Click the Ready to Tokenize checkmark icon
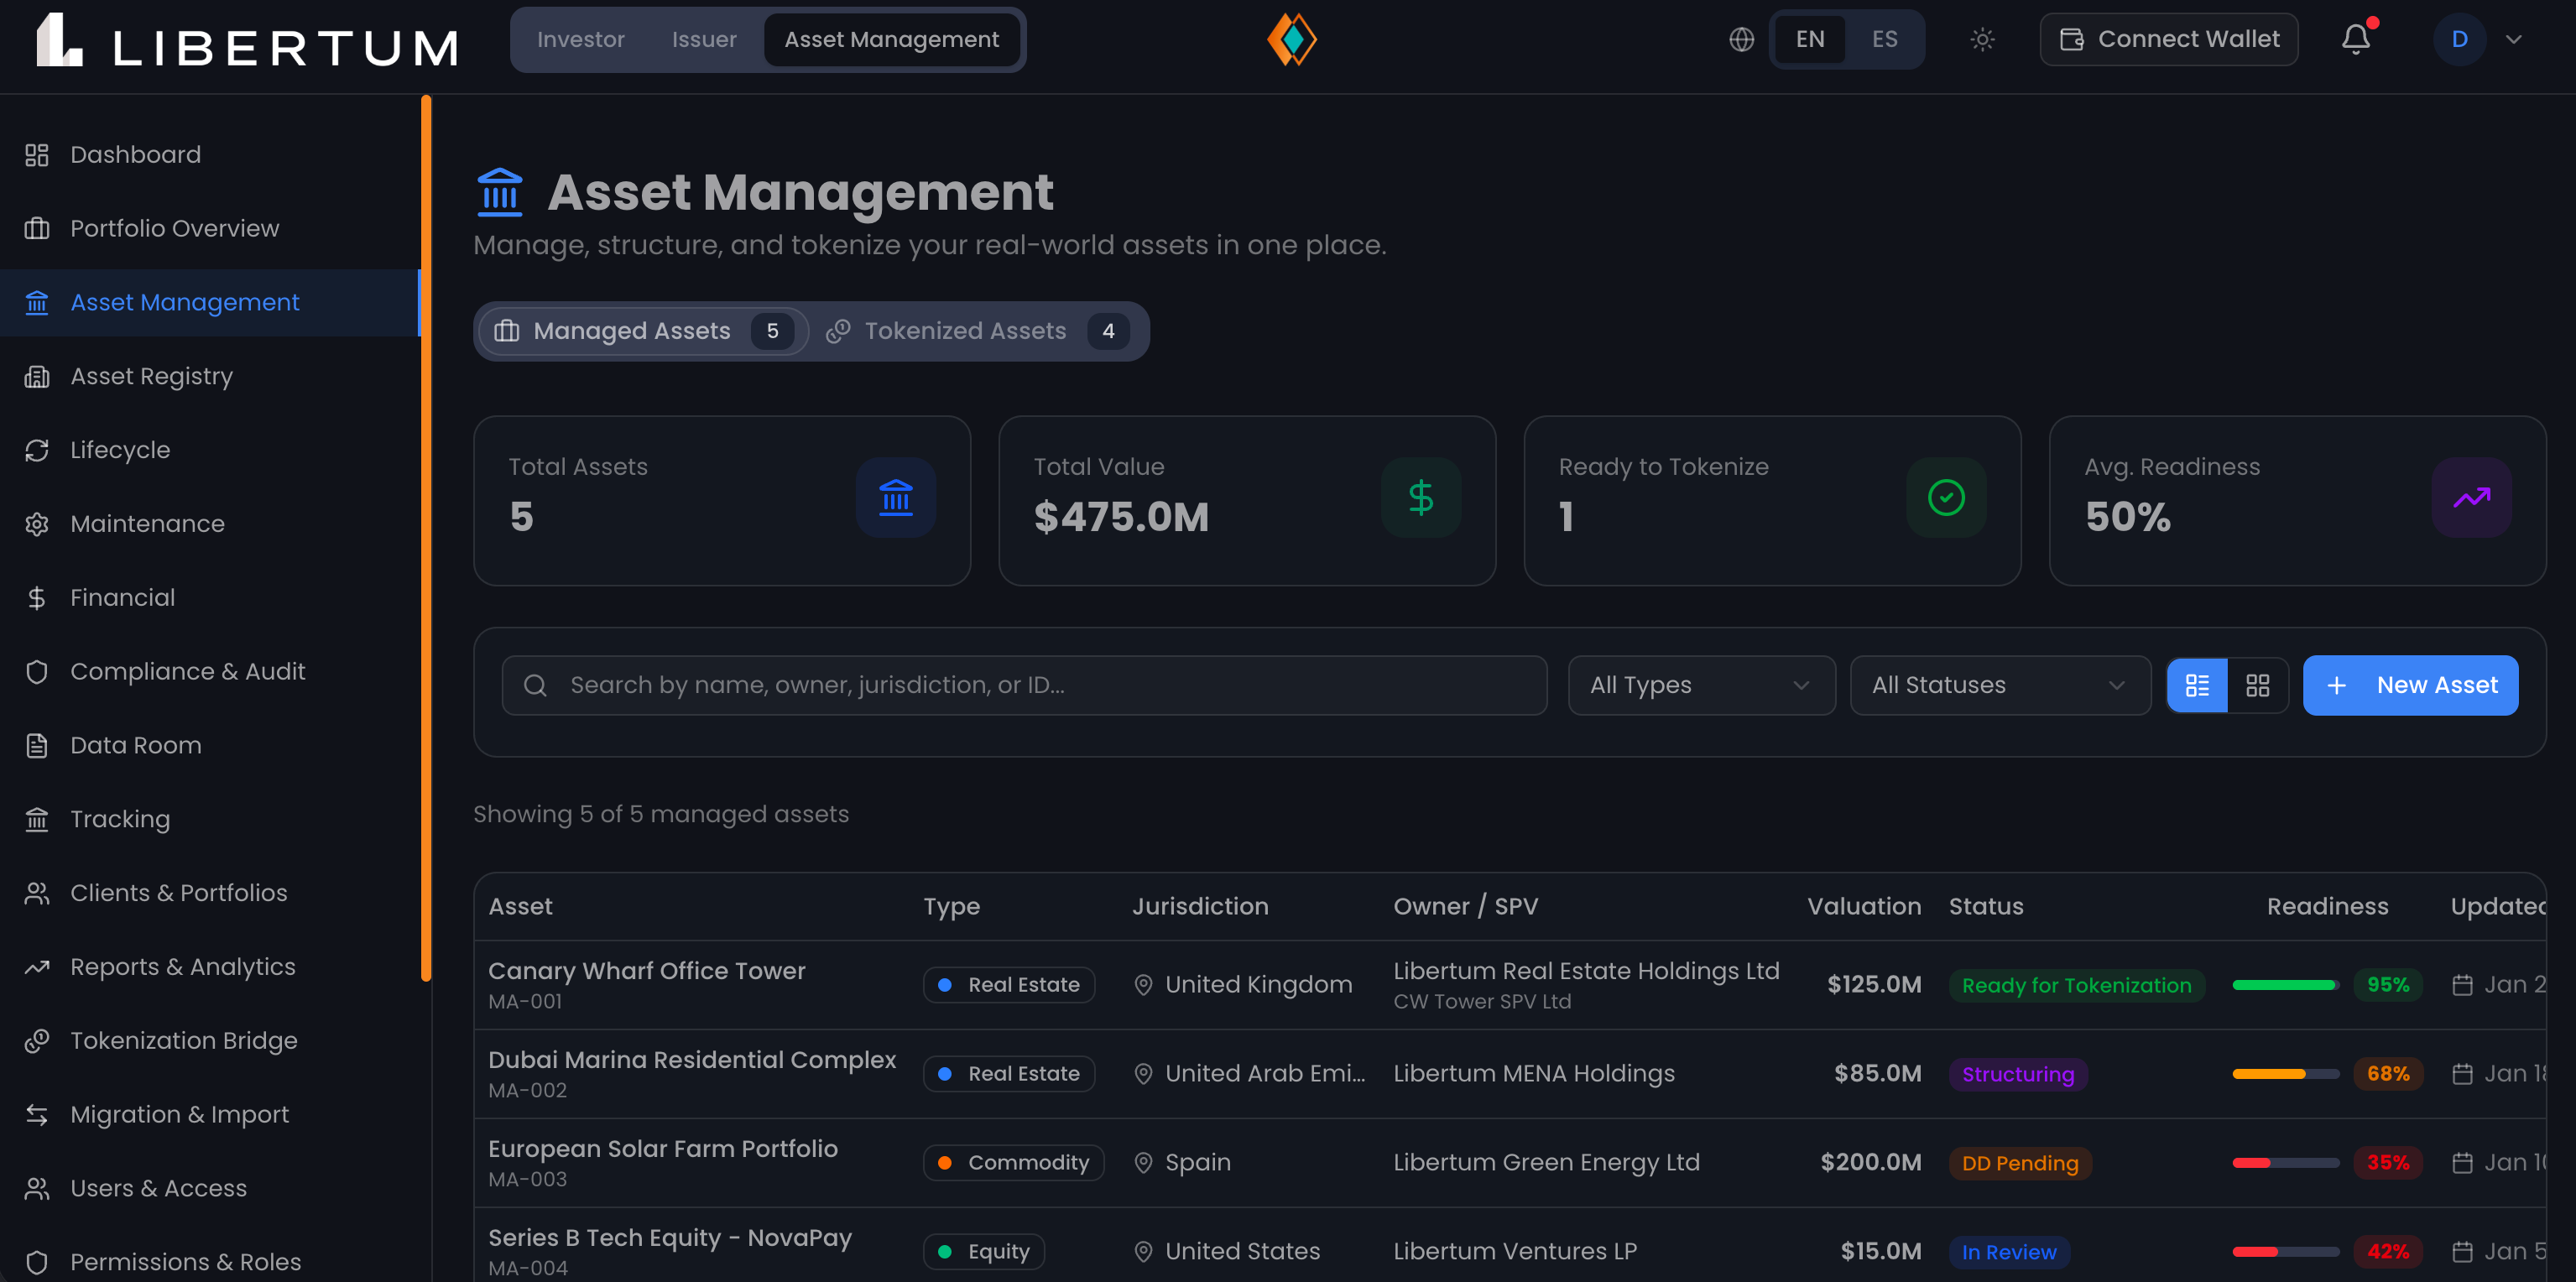Image resolution: width=2576 pixels, height=1282 pixels. (x=1946, y=498)
